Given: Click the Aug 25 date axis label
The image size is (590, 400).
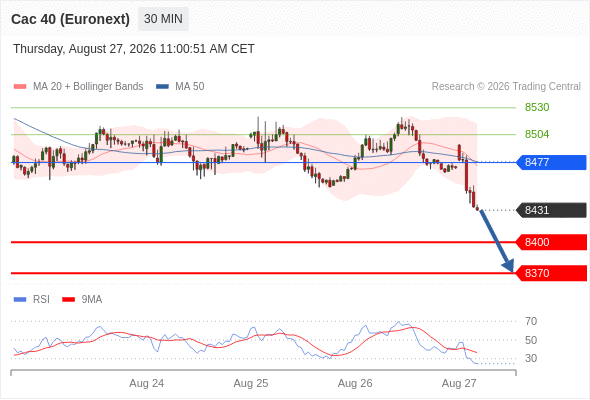Looking at the screenshot, I should click(x=251, y=383).
